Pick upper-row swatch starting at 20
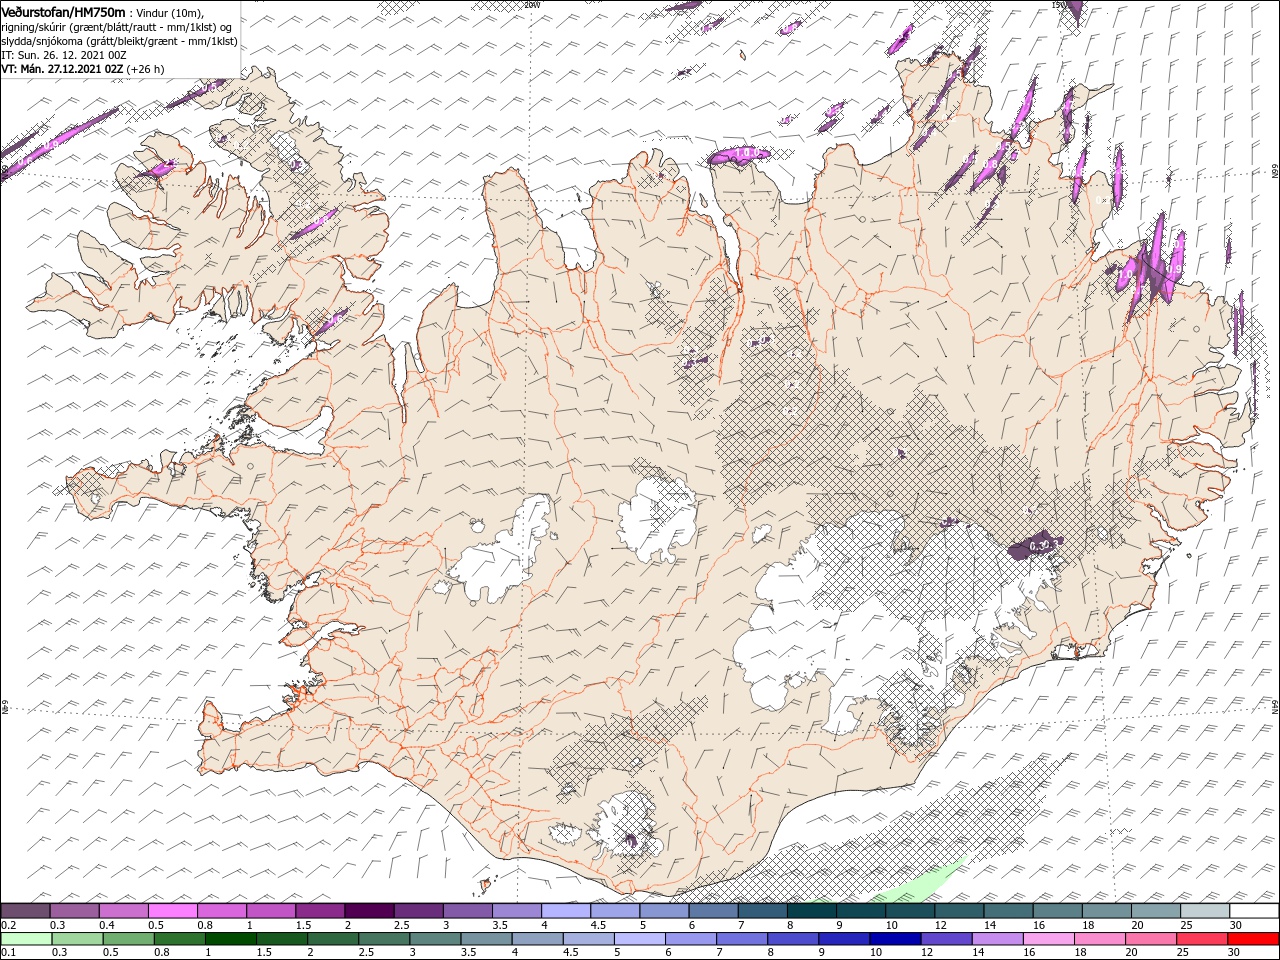The image size is (1280, 960). tap(1154, 911)
